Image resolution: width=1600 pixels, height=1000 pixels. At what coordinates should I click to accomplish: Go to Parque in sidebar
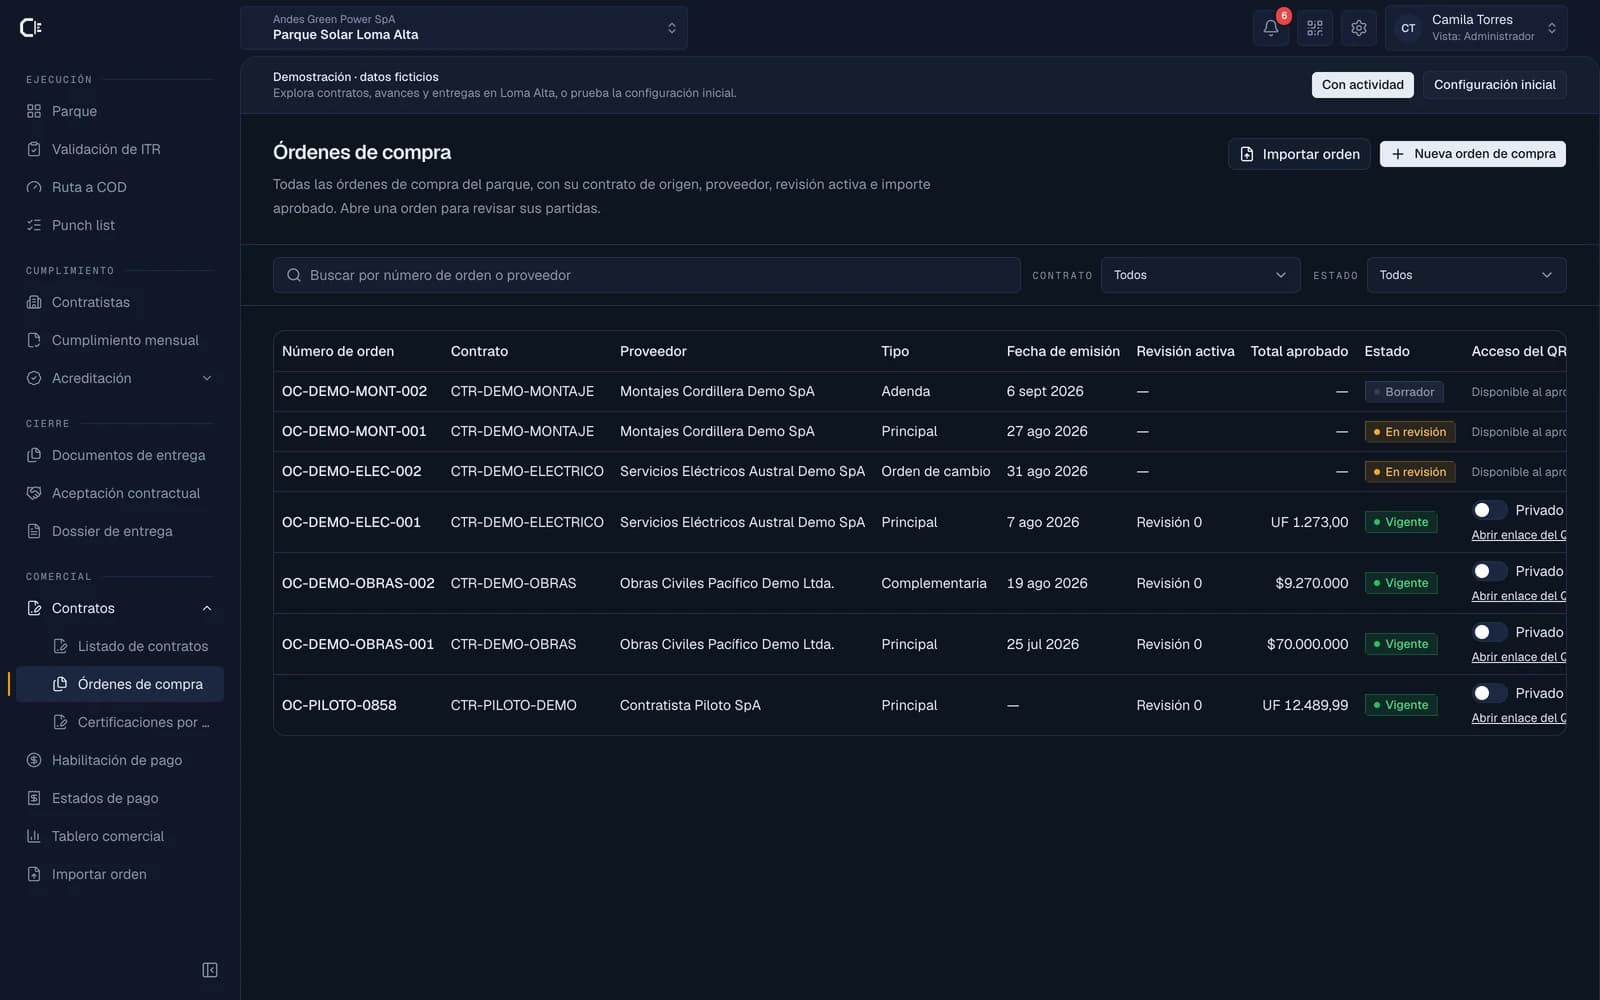click(120, 111)
